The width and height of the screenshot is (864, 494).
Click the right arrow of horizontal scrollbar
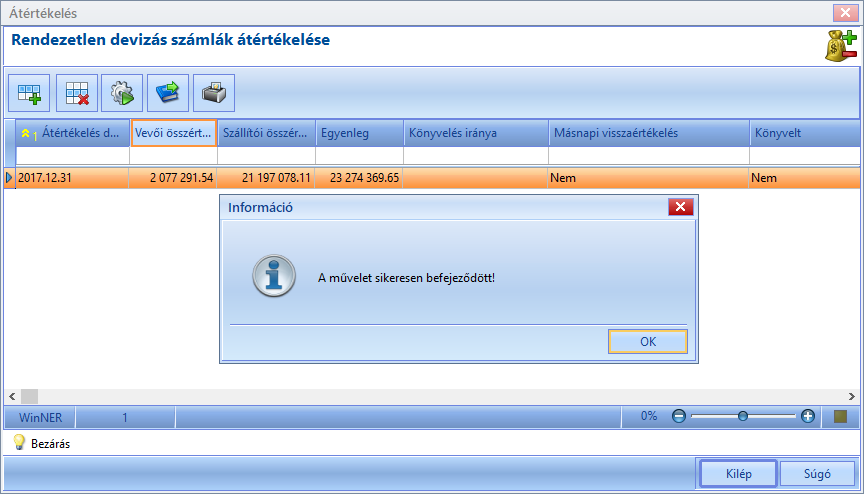point(851,397)
